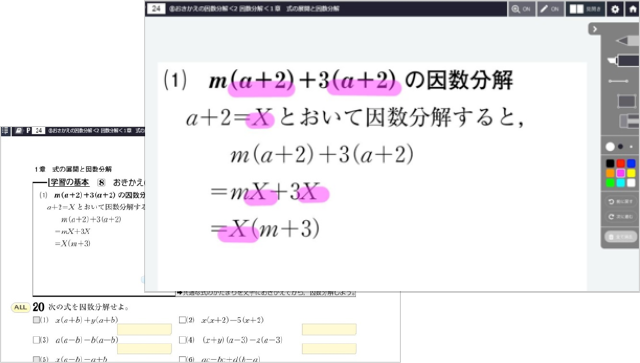Viewport: 640px width, 363px height.
Task: Pick the red color swatch
Action: (x=621, y=163)
